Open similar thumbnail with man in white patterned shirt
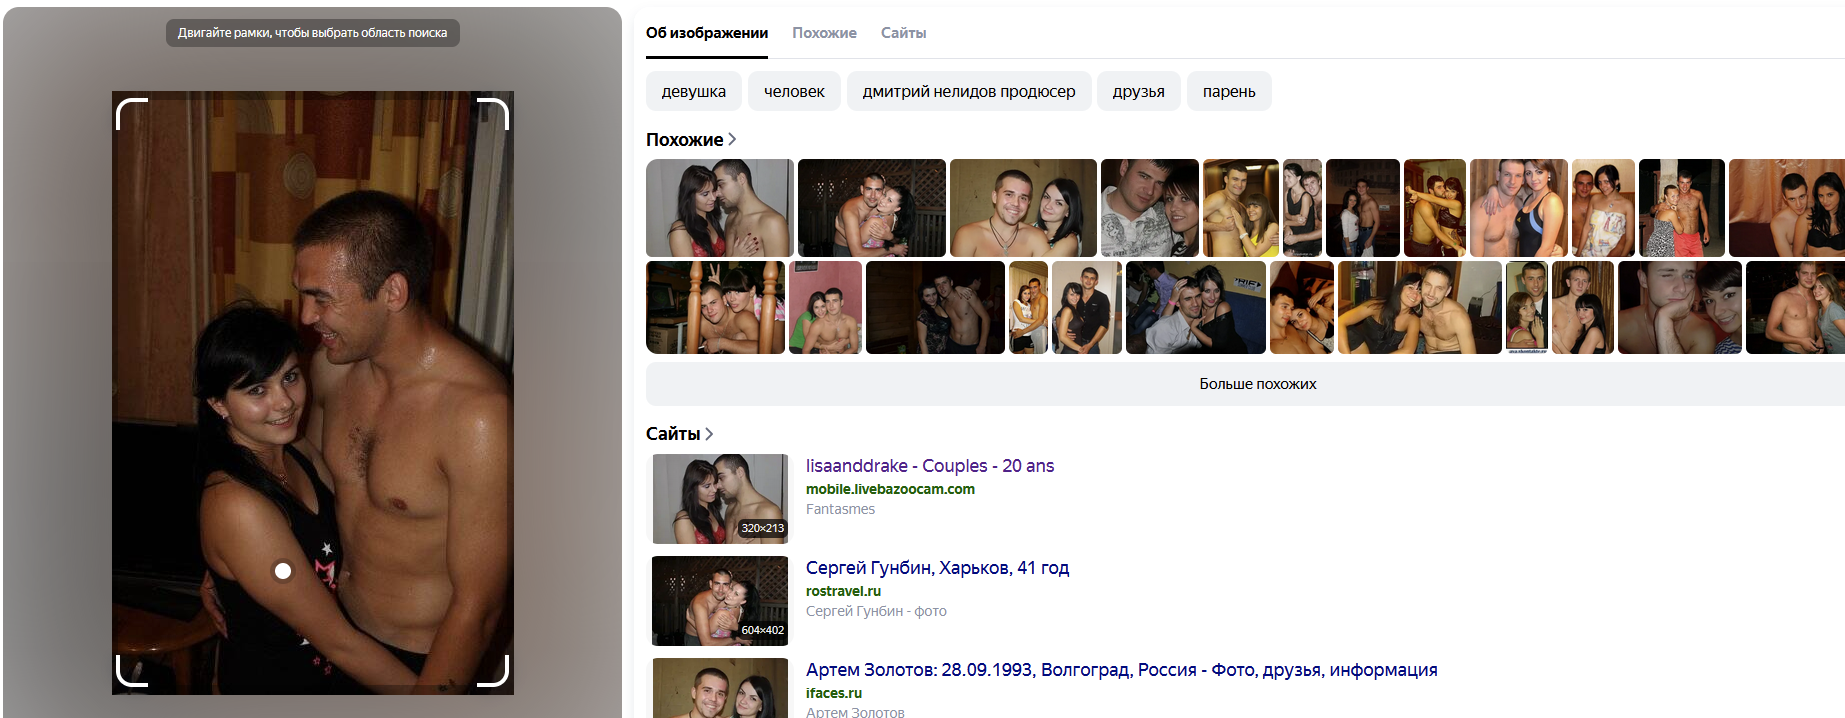This screenshot has width=1845, height=718. (x=1150, y=208)
